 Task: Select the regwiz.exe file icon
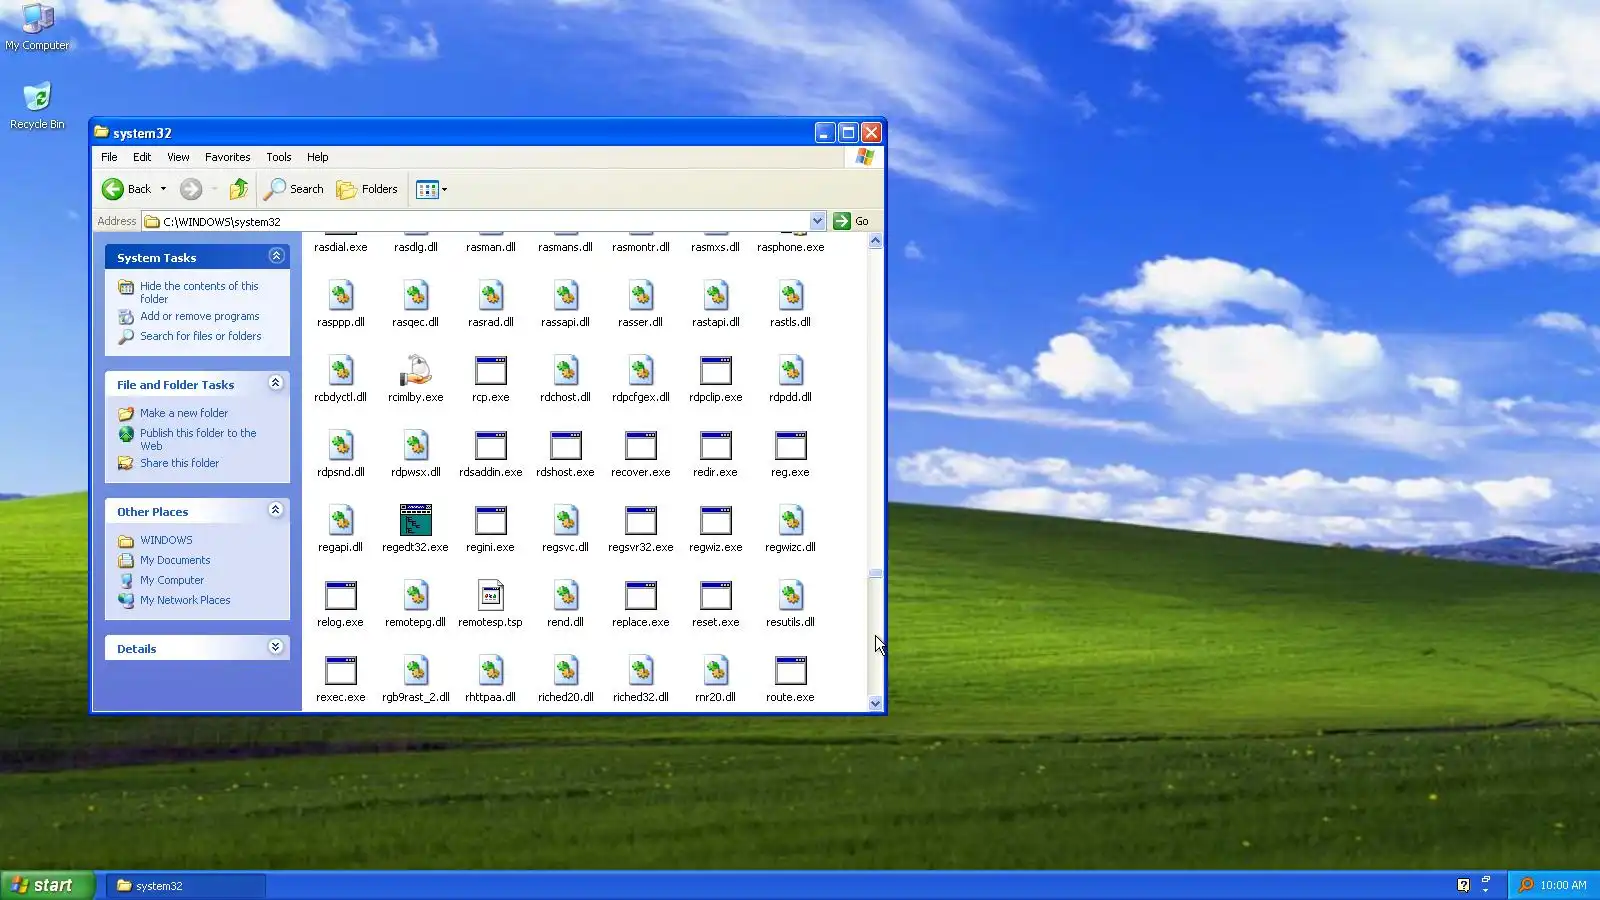715,521
